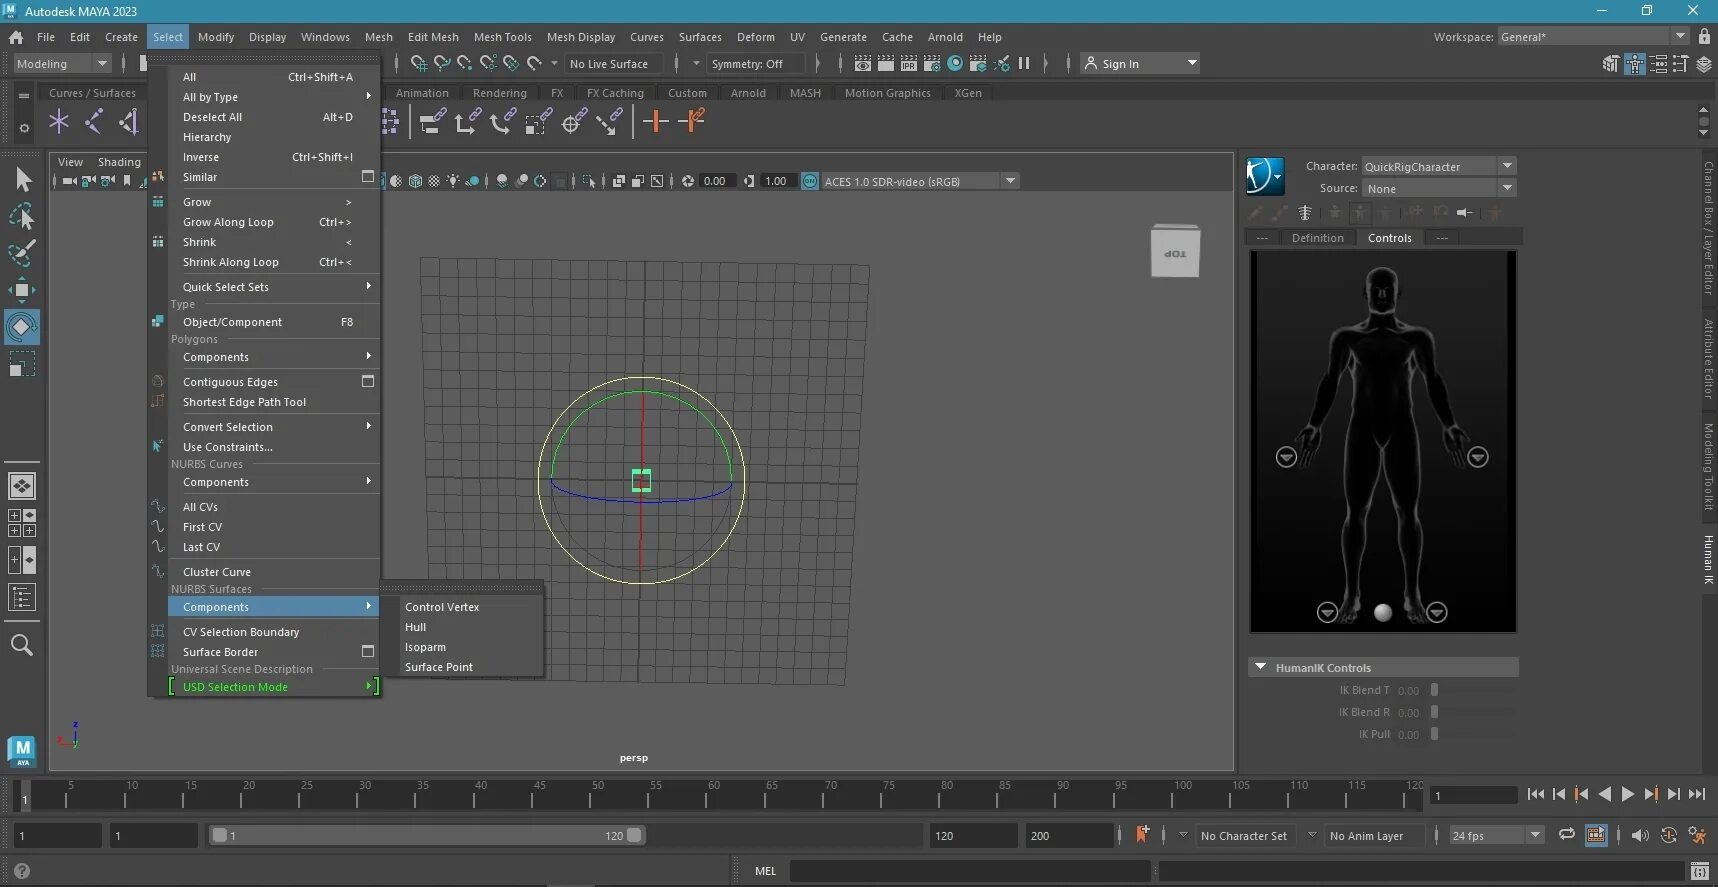Jump to start of playback range
Viewport: 1718px width, 887px height.
(1536, 794)
